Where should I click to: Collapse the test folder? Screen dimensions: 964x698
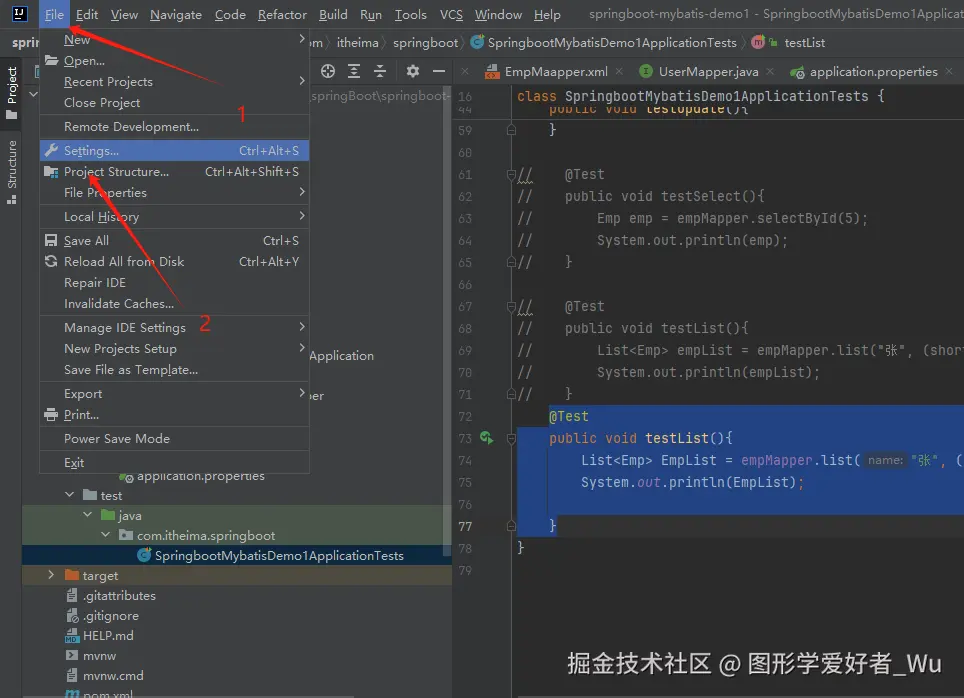(x=69, y=494)
